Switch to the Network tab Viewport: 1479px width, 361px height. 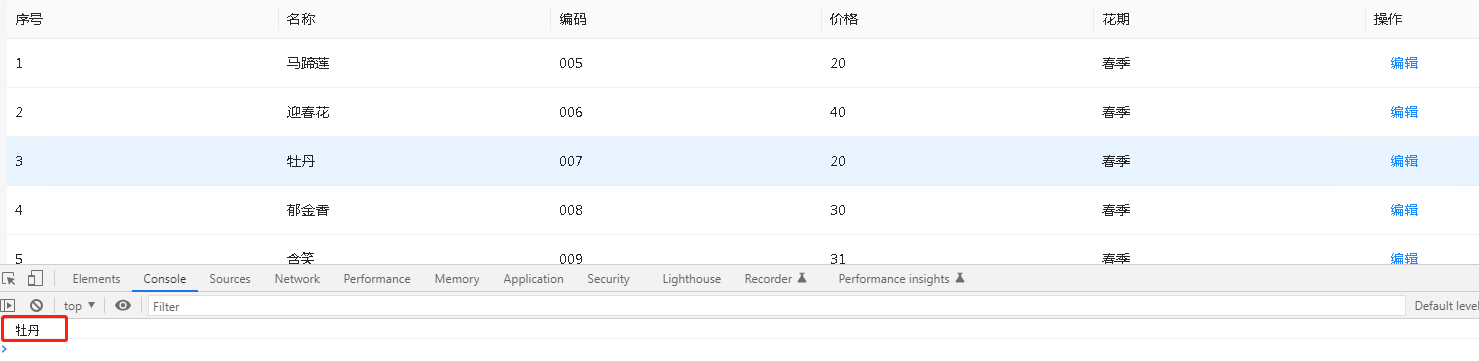point(297,279)
